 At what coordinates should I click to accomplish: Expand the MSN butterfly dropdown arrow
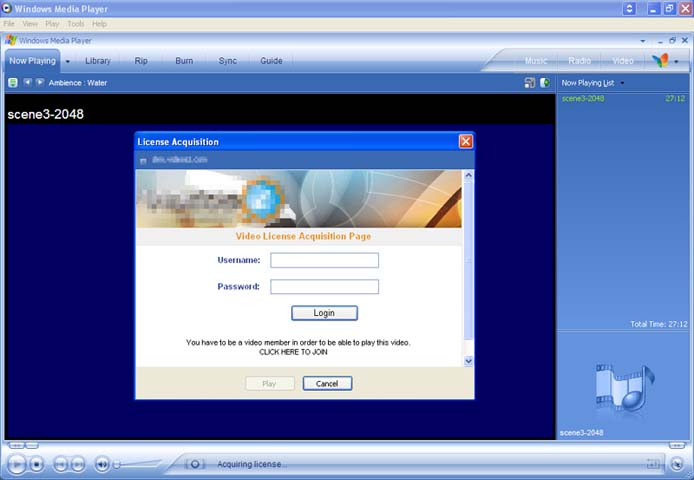coord(676,62)
